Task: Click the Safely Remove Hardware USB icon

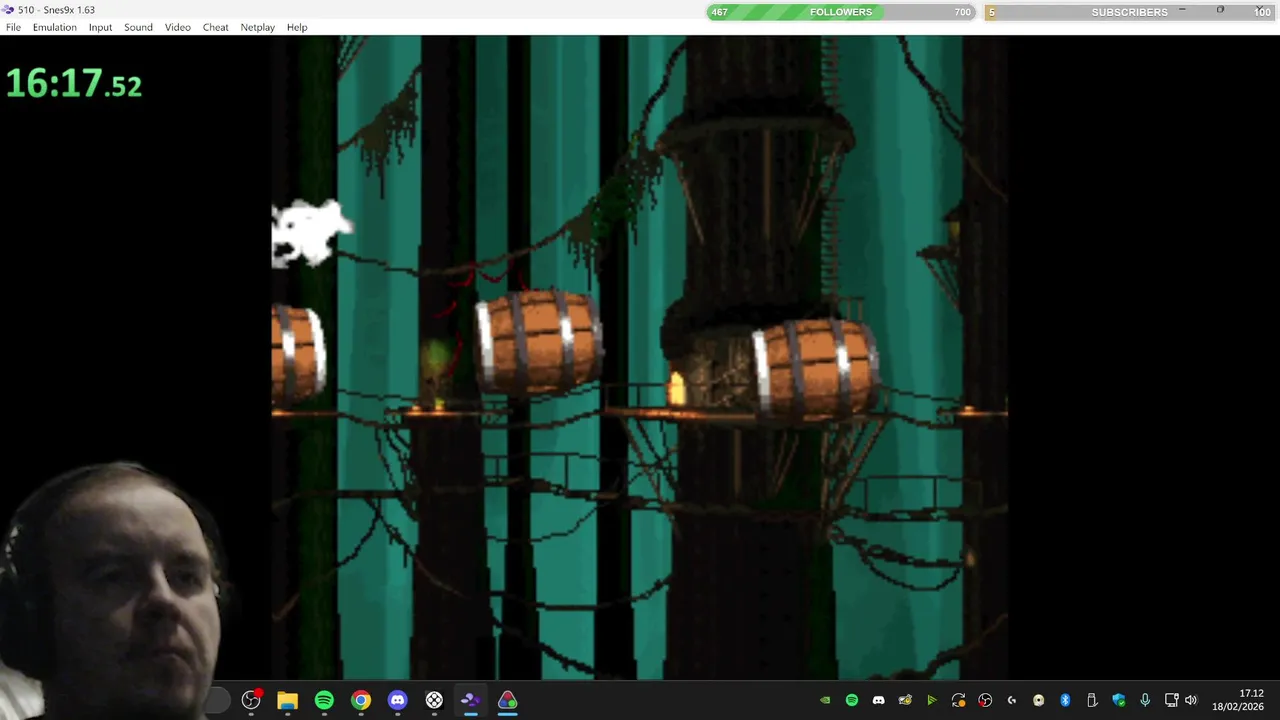Action: coord(1092,700)
